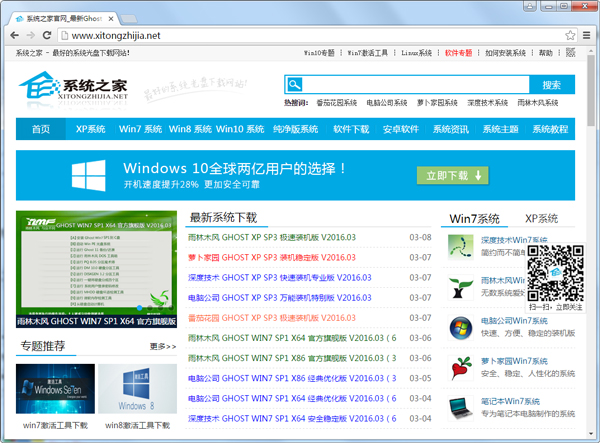Image resolution: width=600 pixels, height=443 pixels.
Task: Open the 系统资讯 navigation item
Action: (451, 129)
